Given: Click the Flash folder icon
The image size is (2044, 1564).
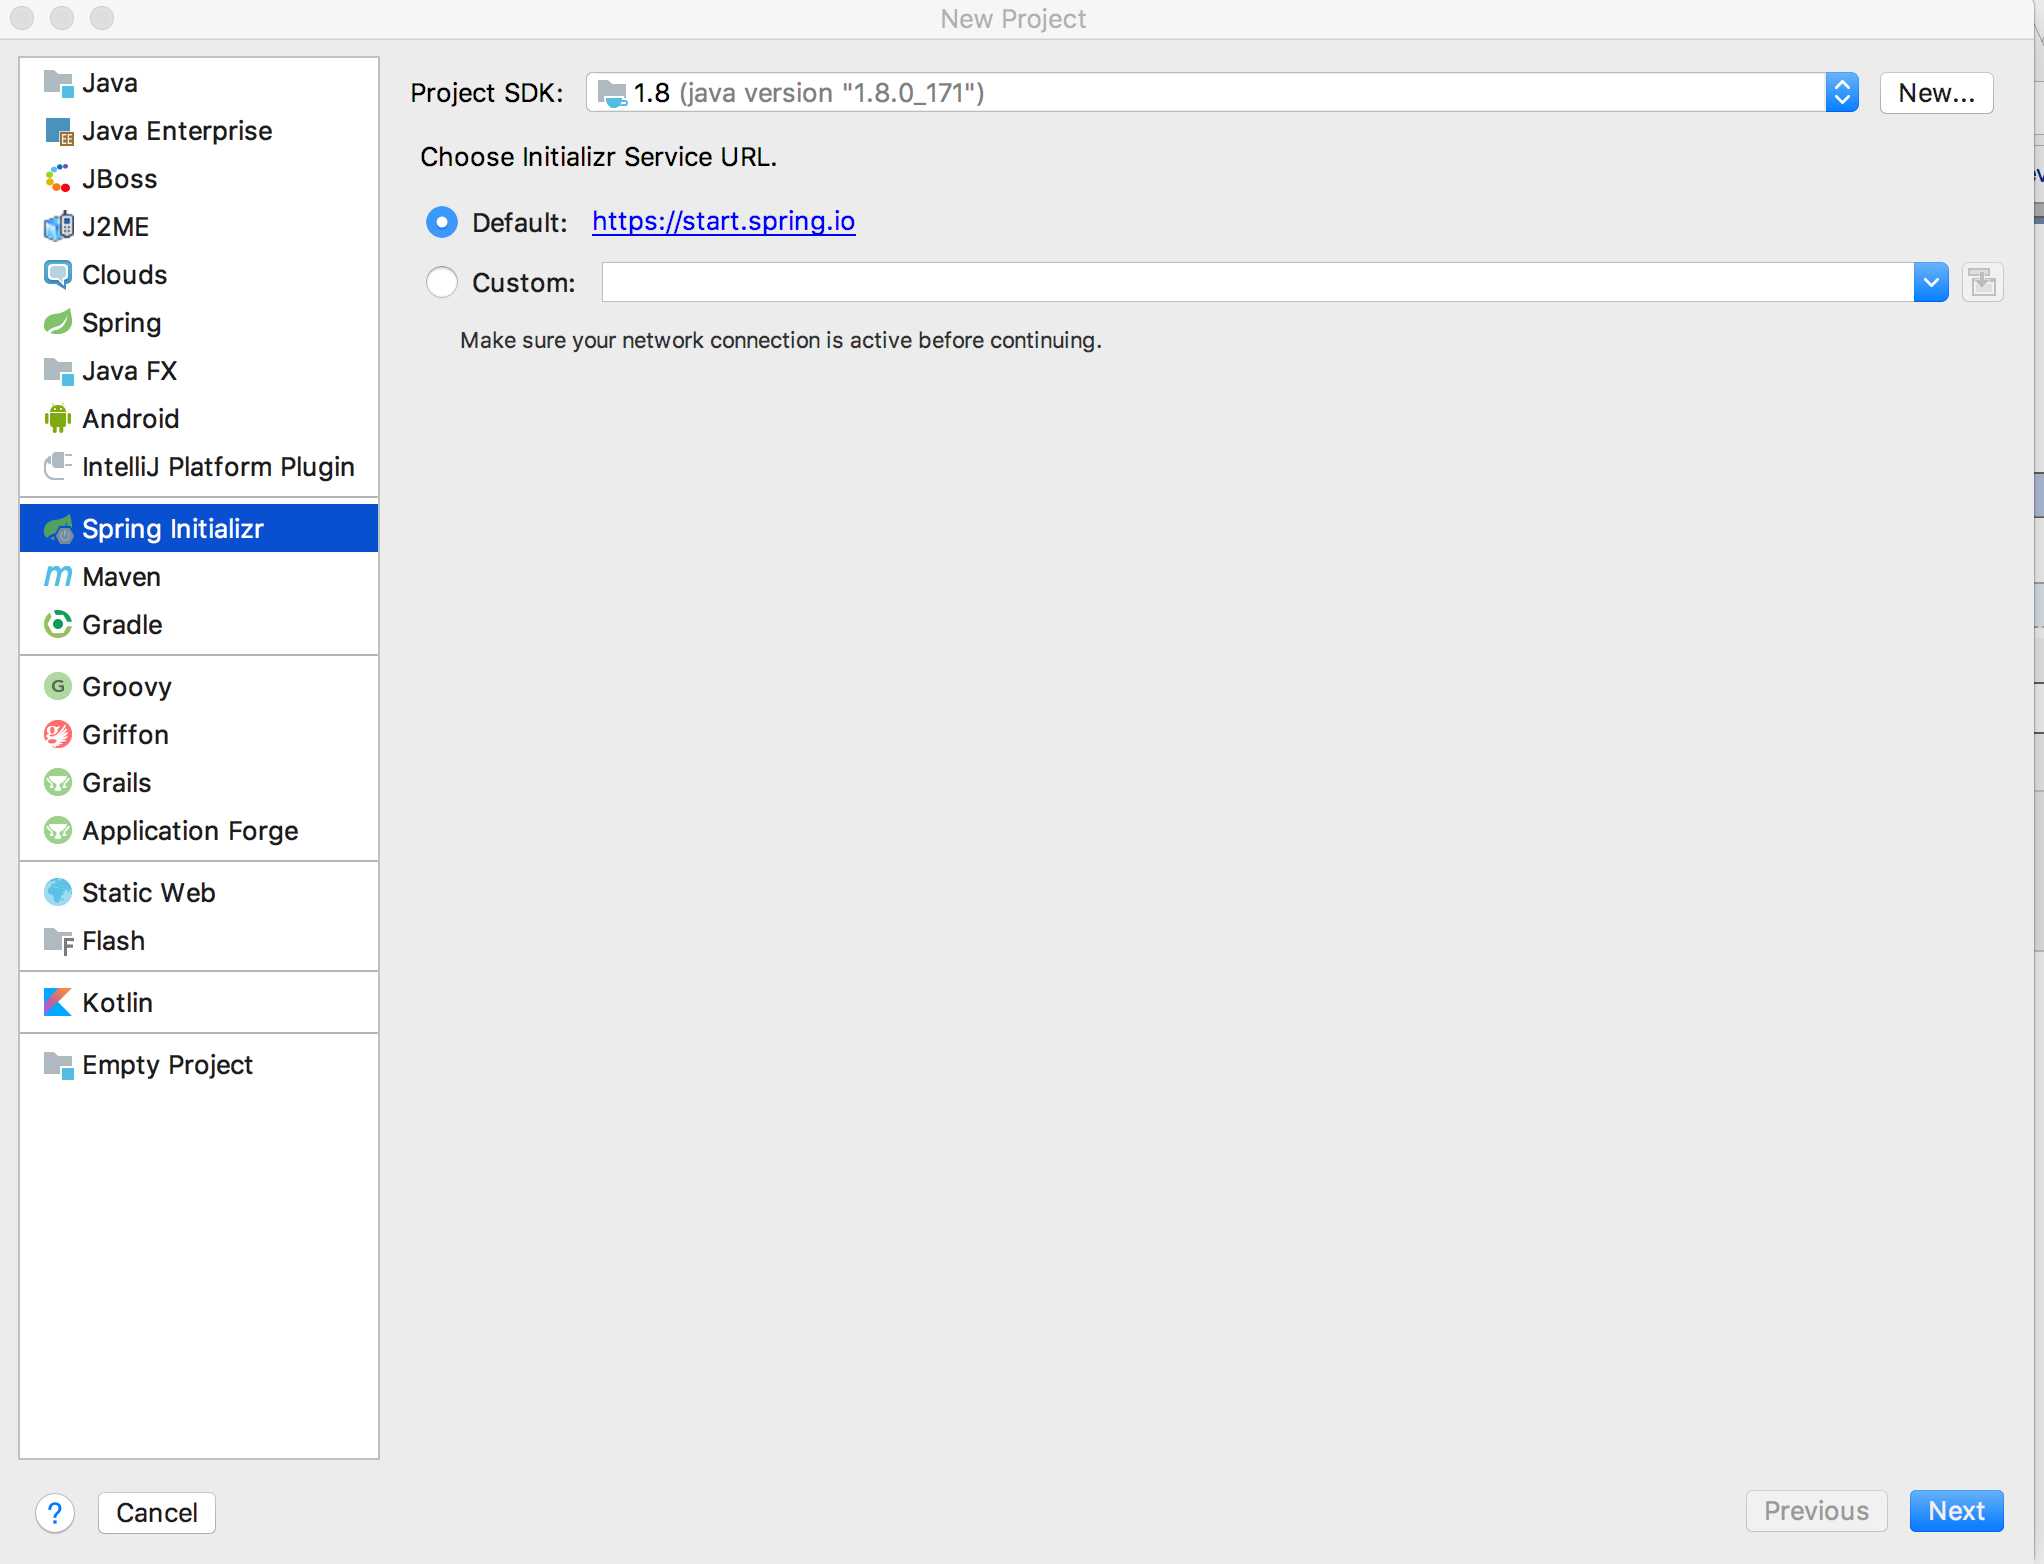Looking at the screenshot, I should pyautogui.click(x=58, y=941).
